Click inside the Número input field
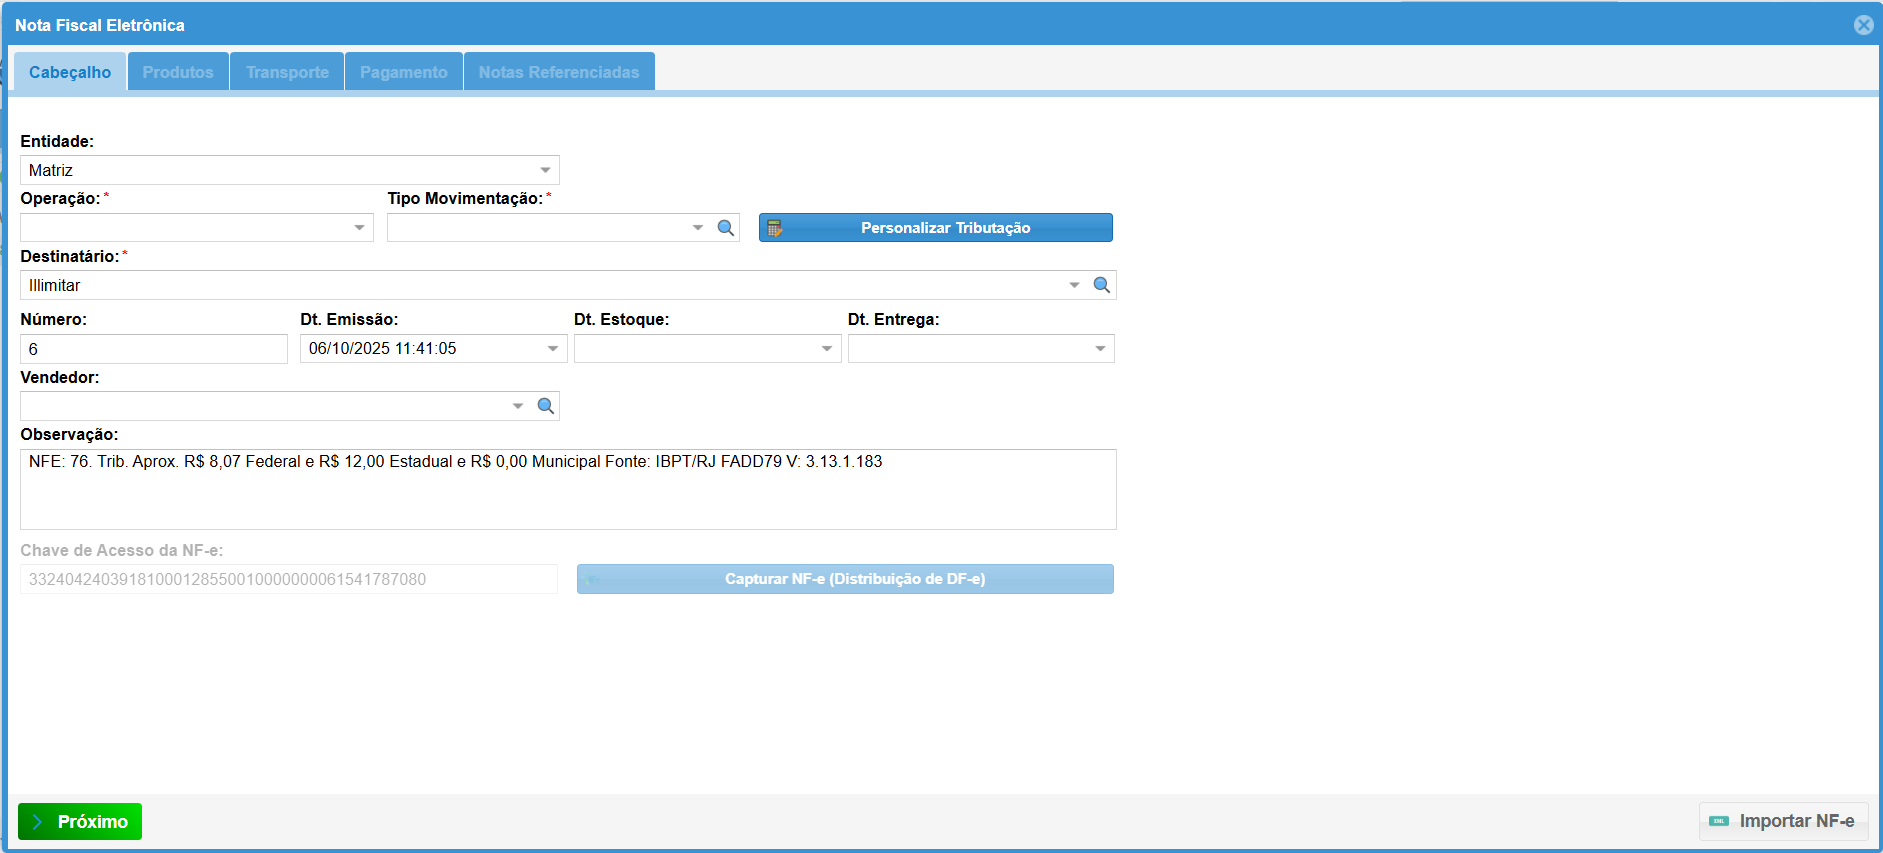The width and height of the screenshot is (1883, 853). [154, 349]
